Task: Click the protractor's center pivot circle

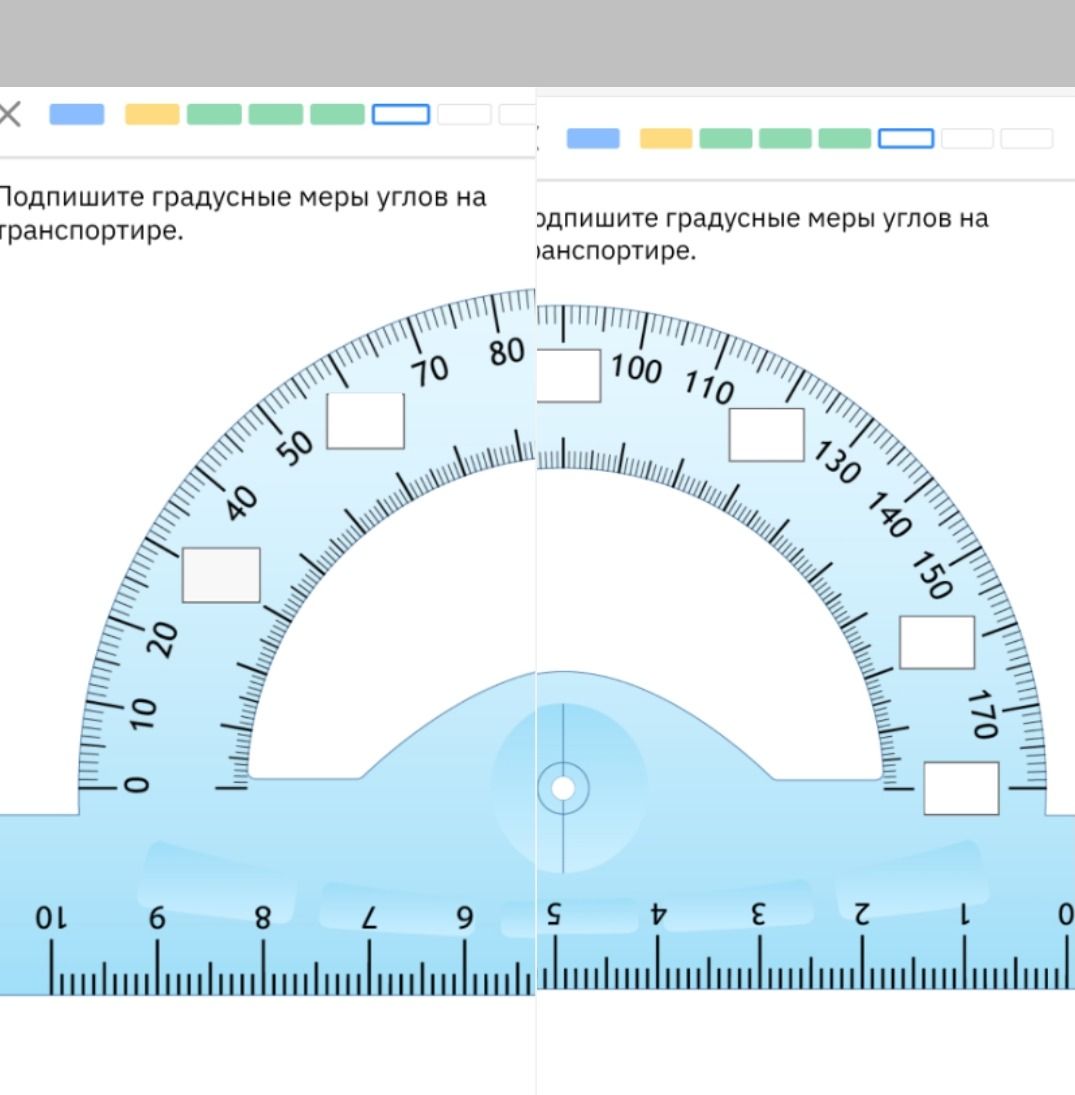Action: click(x=563, y=788)
